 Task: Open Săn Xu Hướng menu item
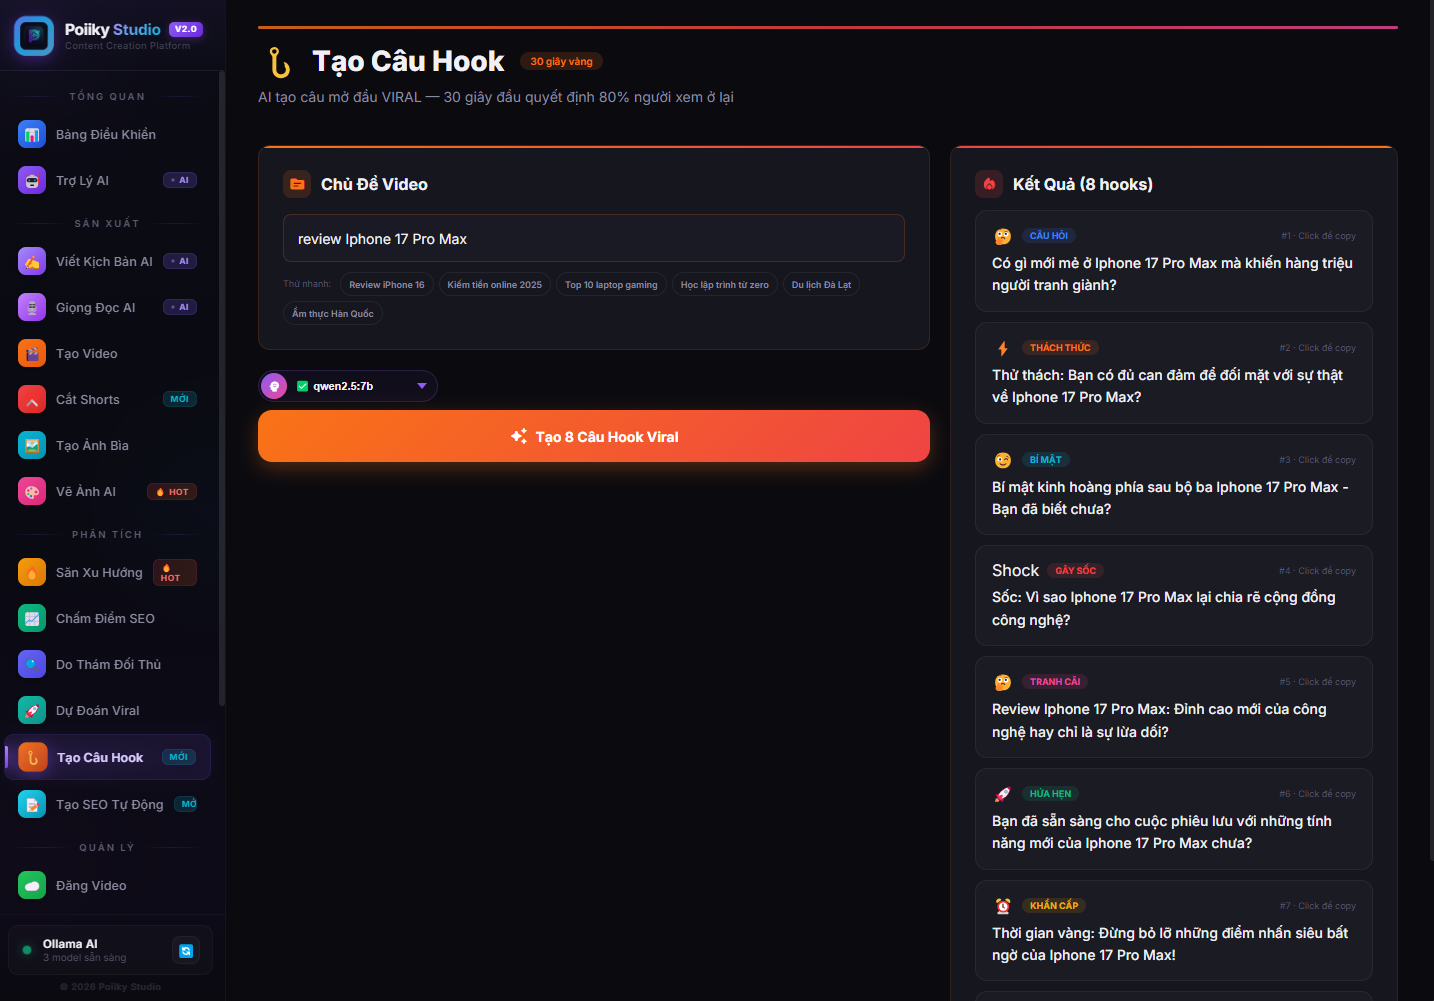point(99,572)
